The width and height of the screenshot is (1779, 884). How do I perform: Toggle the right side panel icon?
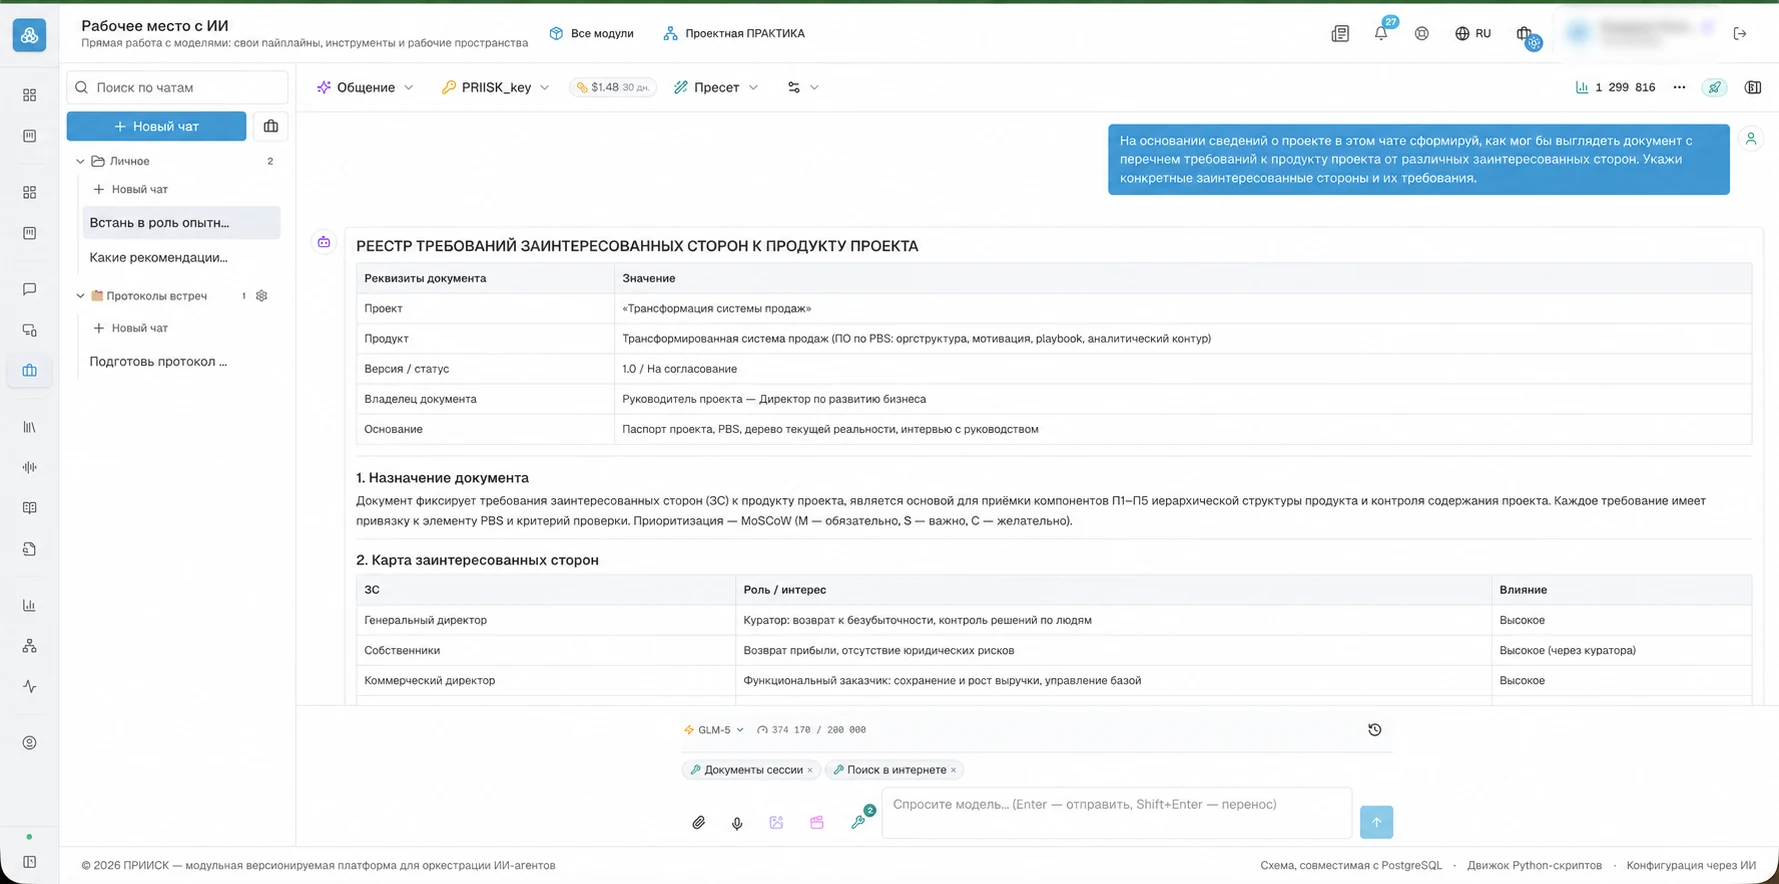point(1753,87)
